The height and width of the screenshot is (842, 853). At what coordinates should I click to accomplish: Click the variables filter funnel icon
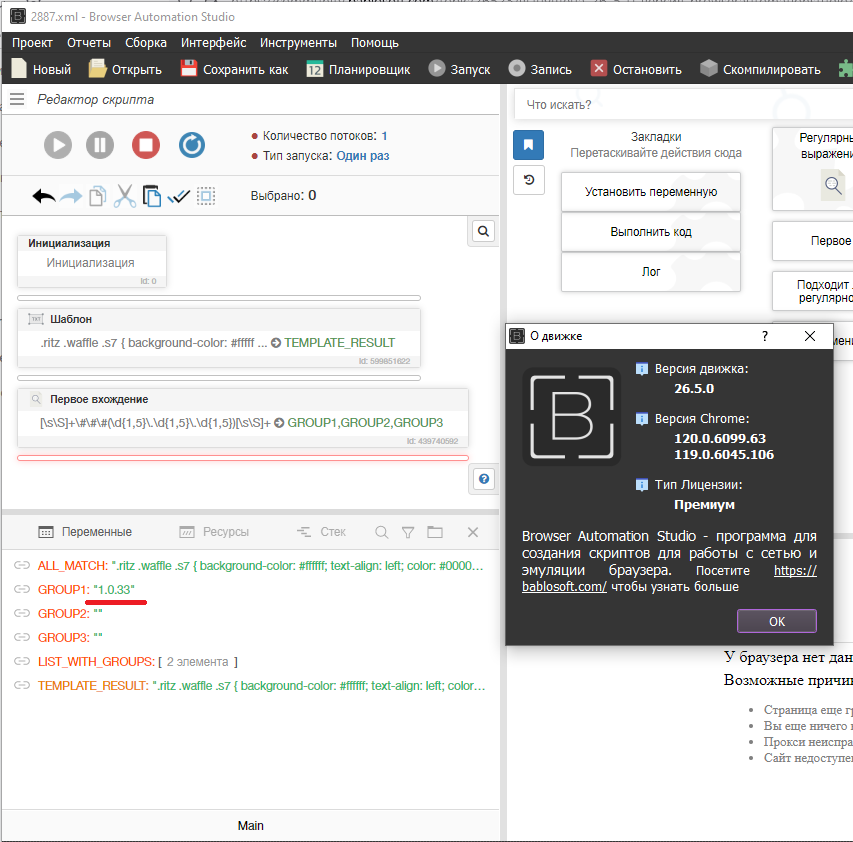click(408, 532)
